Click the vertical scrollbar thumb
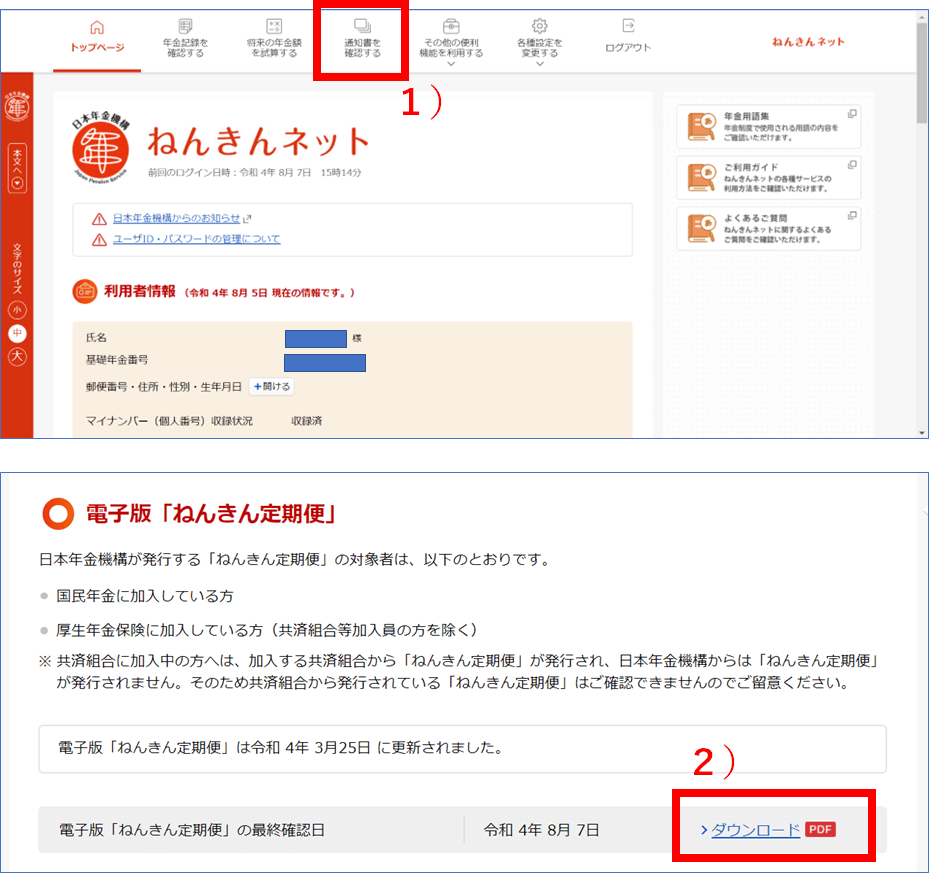Screen dimensions: 929x873 click(x=922, y=73)
